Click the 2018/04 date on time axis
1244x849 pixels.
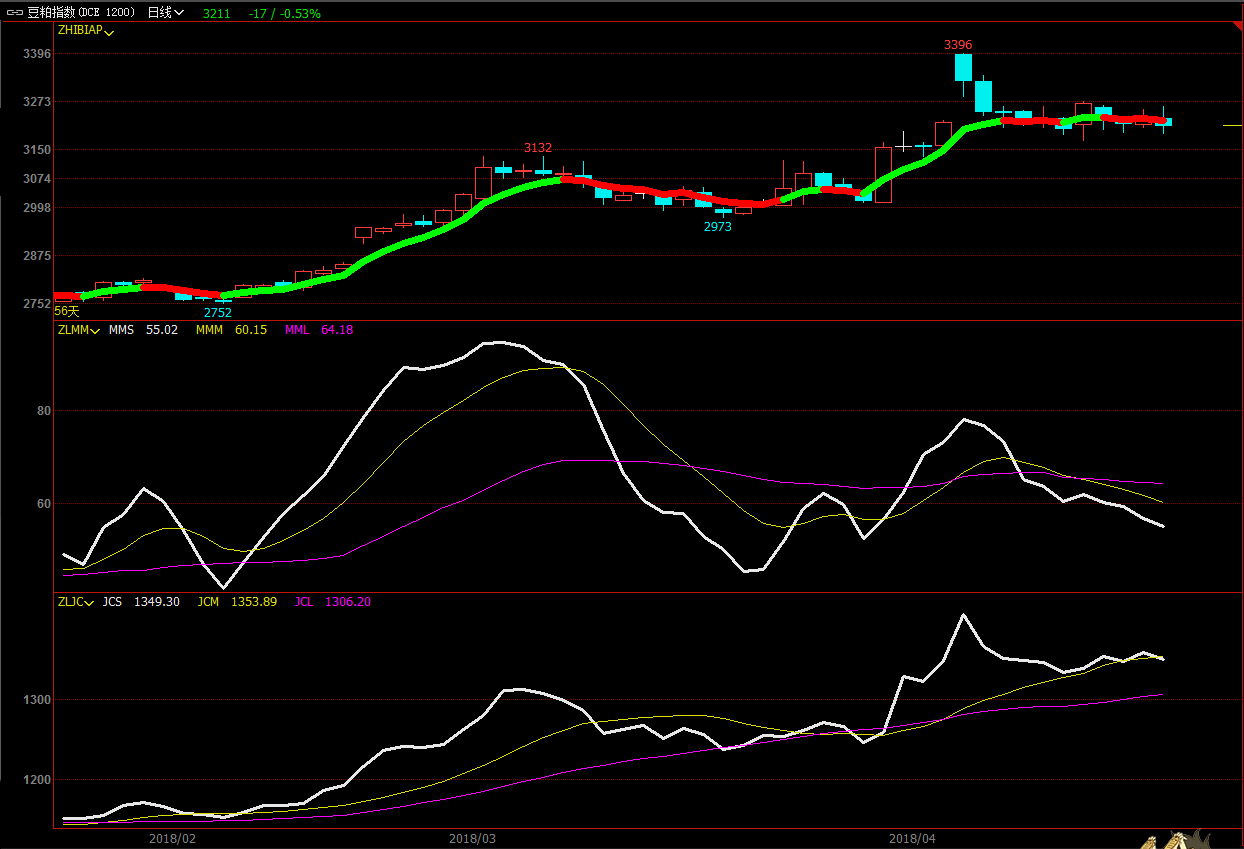(912, 838)
